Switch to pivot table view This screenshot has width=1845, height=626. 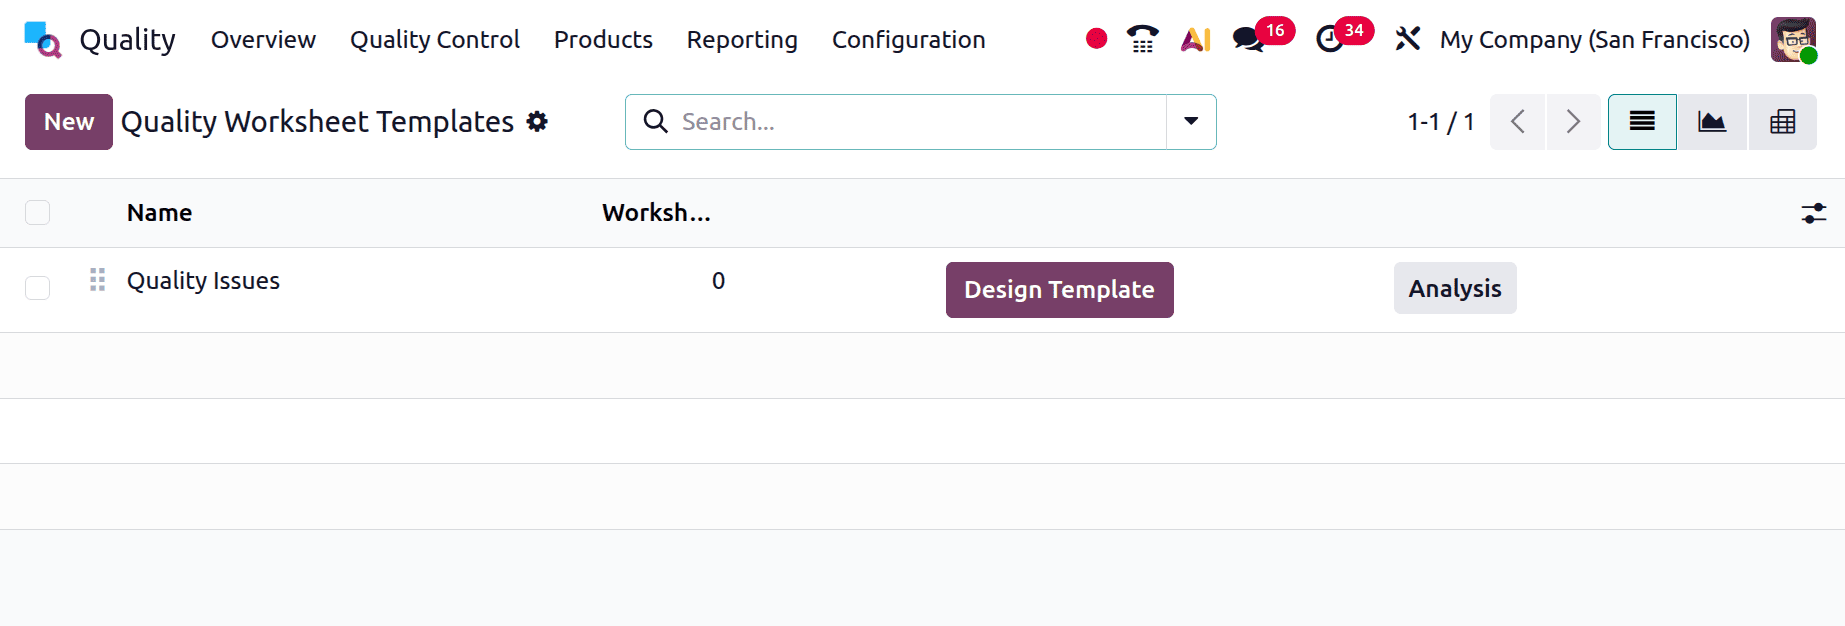(x=1782, y=122)
